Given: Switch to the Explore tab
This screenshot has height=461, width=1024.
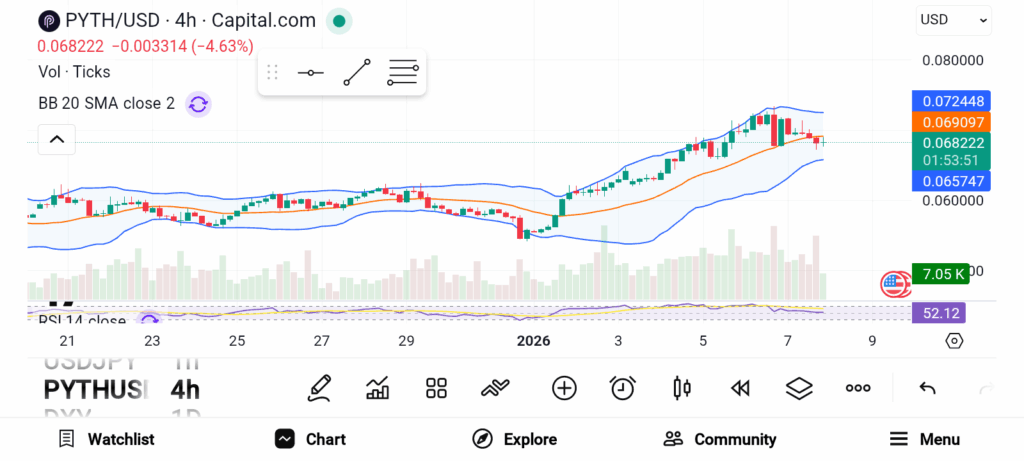Looking at the screenshot, I should coord(514,439).
